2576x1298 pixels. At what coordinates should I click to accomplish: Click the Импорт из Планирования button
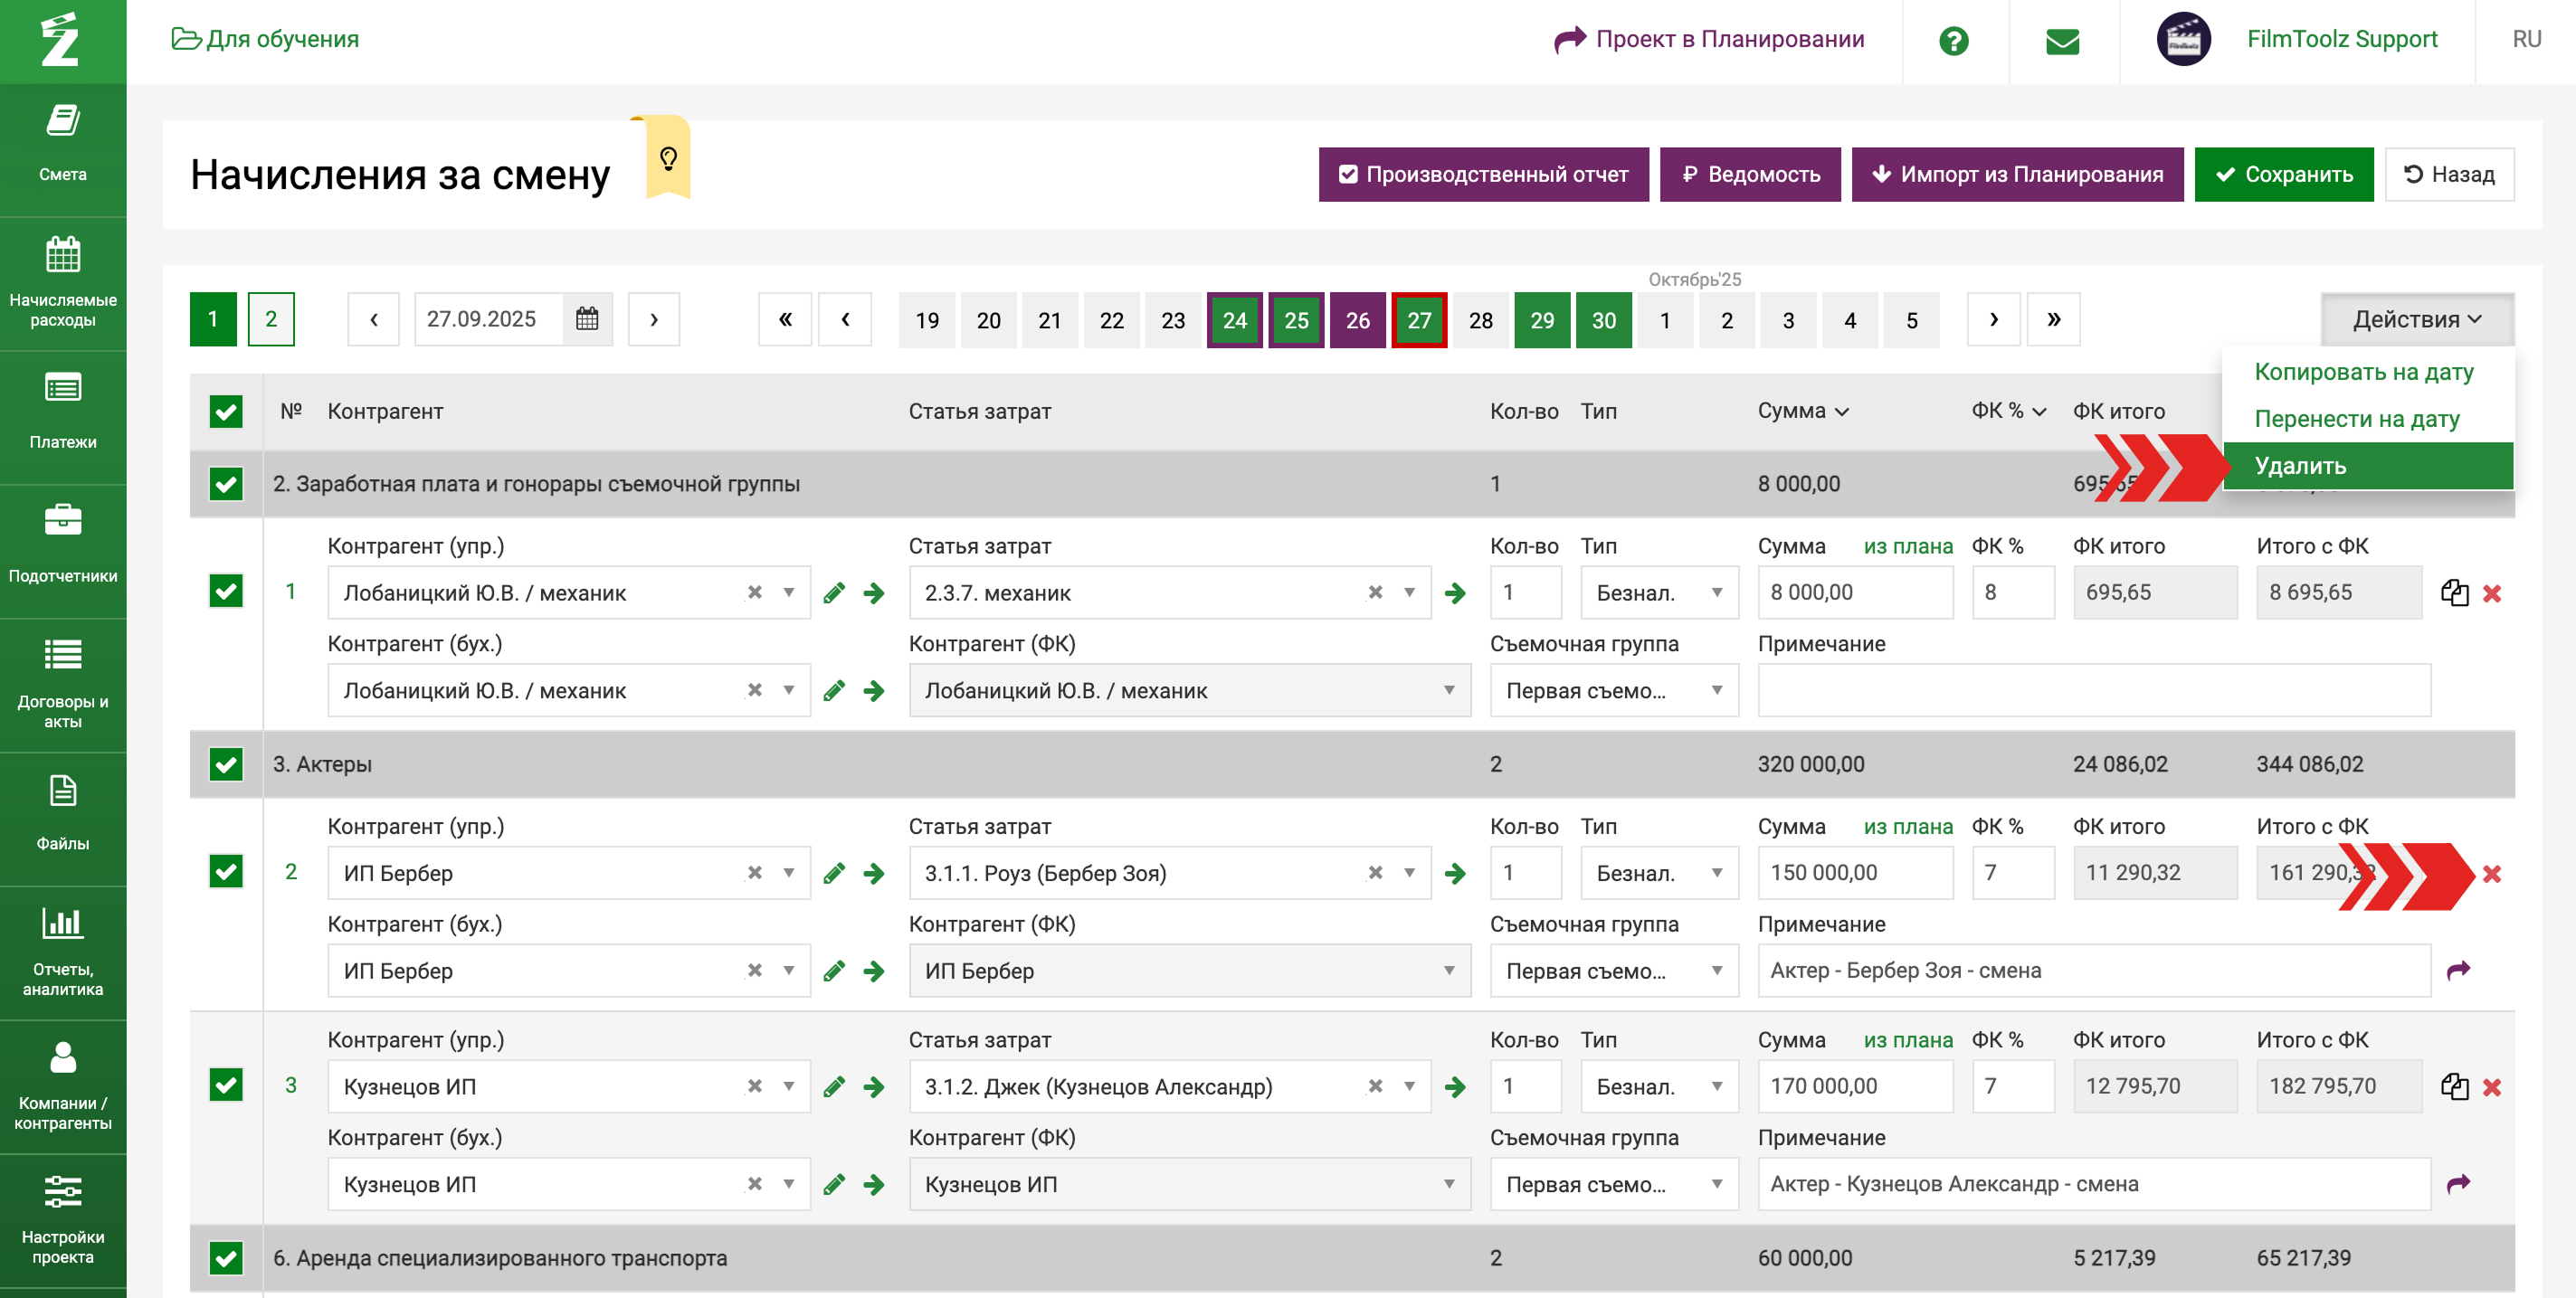pos(2016,174)
